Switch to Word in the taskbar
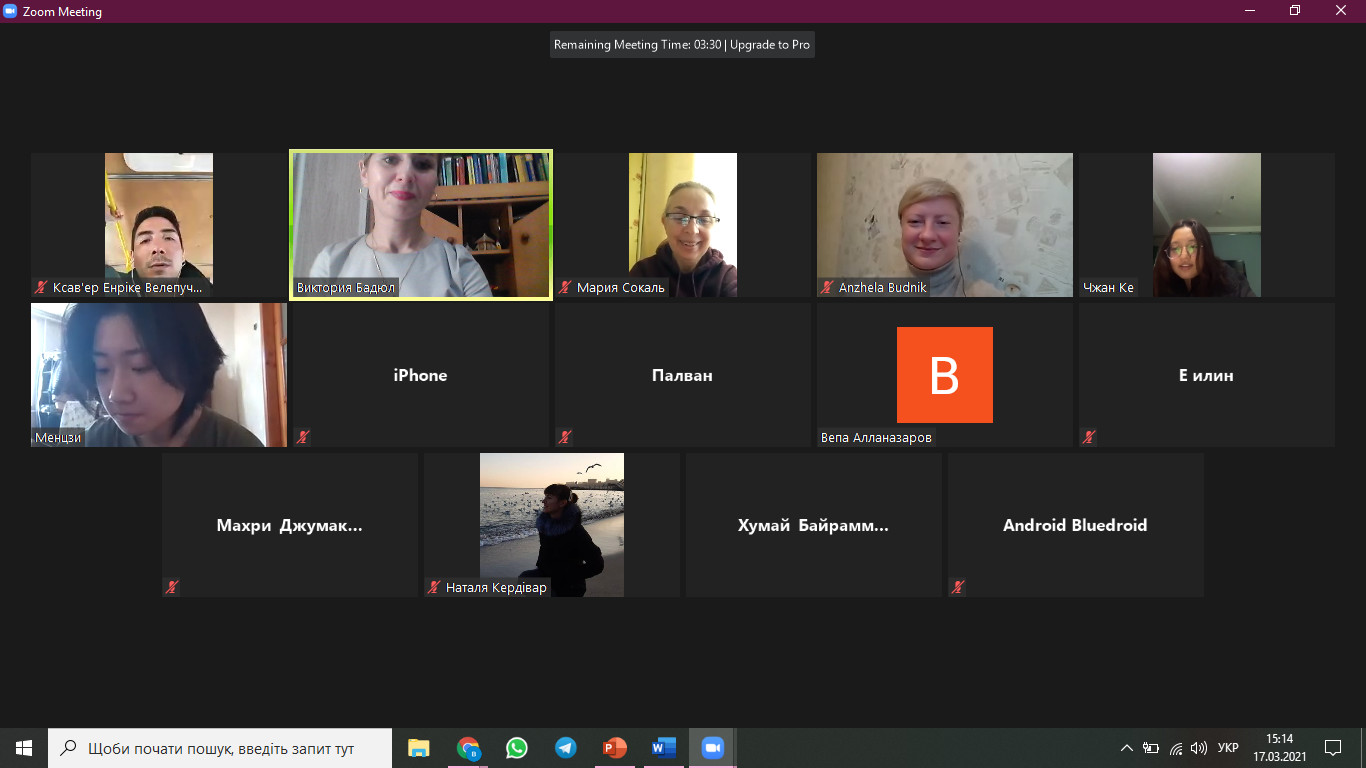 click(663, 748)
